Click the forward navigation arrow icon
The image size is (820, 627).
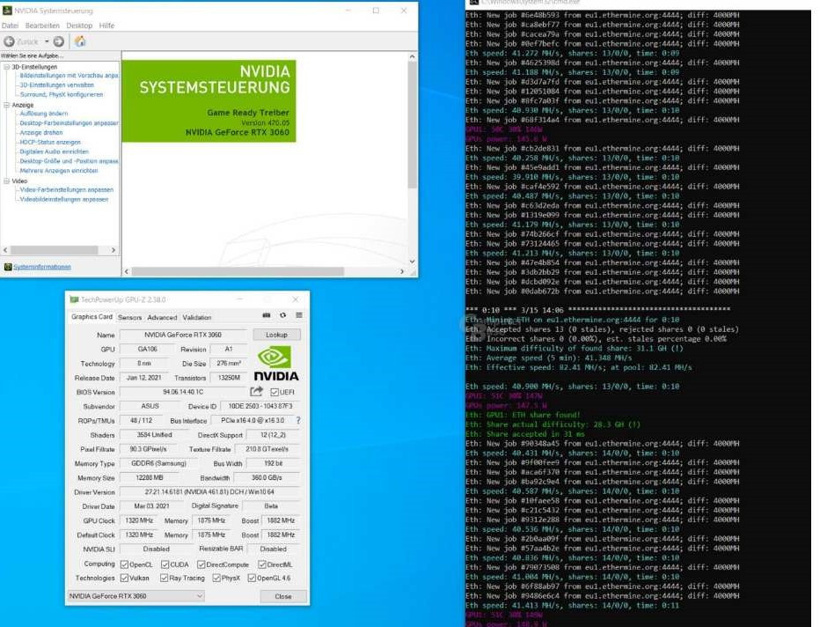(x=57, y=41)
